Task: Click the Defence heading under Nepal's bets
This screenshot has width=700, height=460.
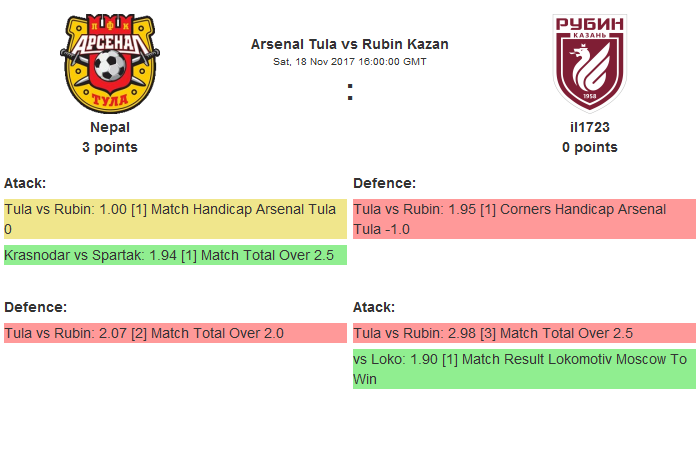Action: coord(35,307)
